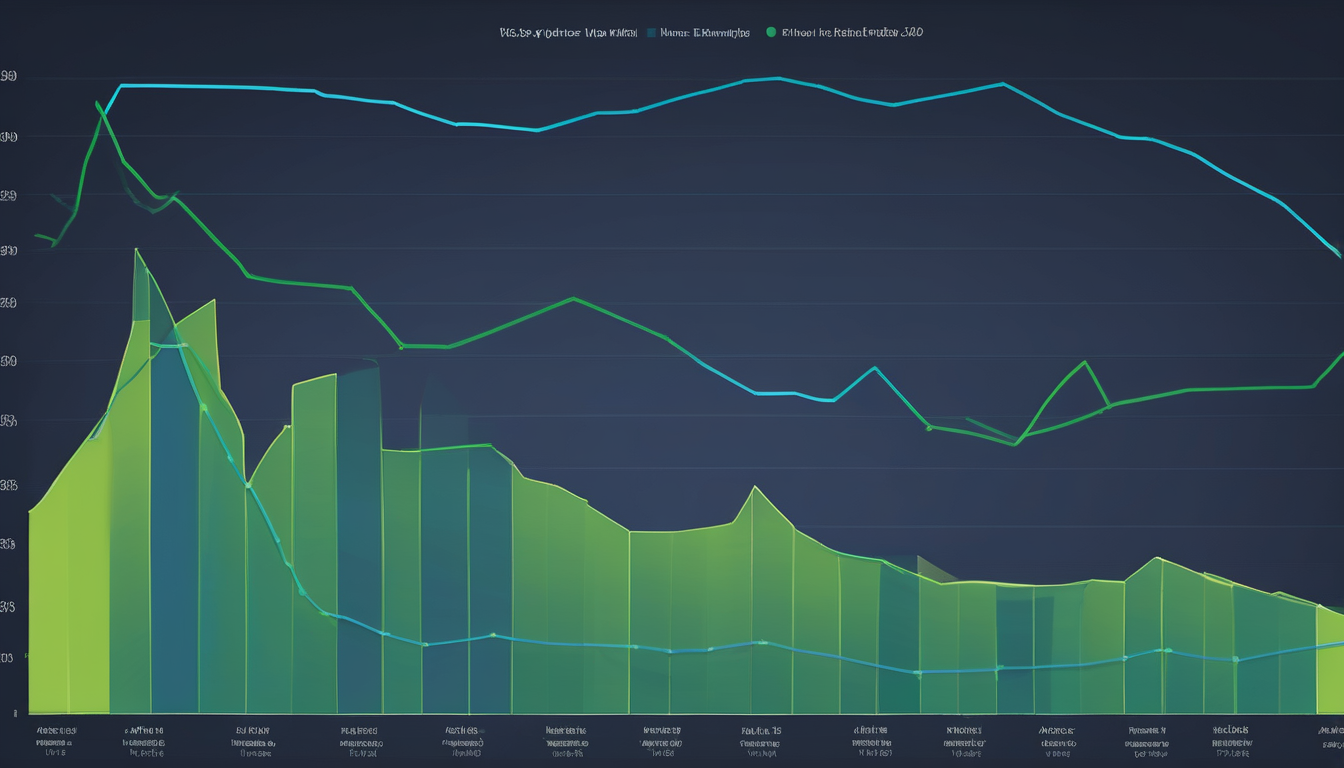Click the tallest peak of the green area
Image resolution: width=1344 pixels, height=768 pixels.
pyautogui.click(x=135, y=250)
